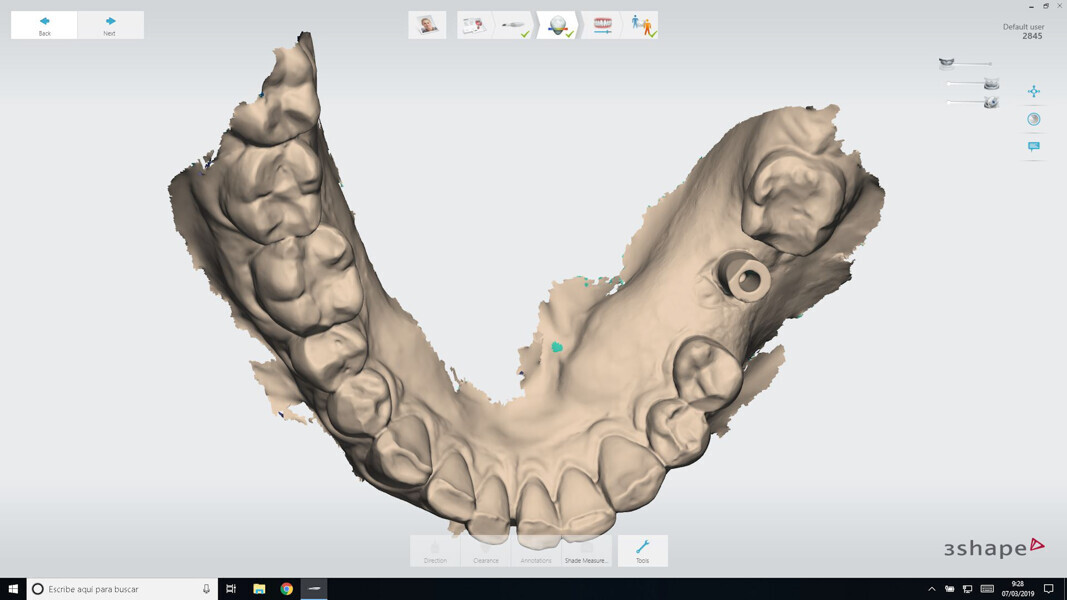Go to the scanner wand workflow step
Viewport: 1067px width, 600px height.
tap(514, 25)
